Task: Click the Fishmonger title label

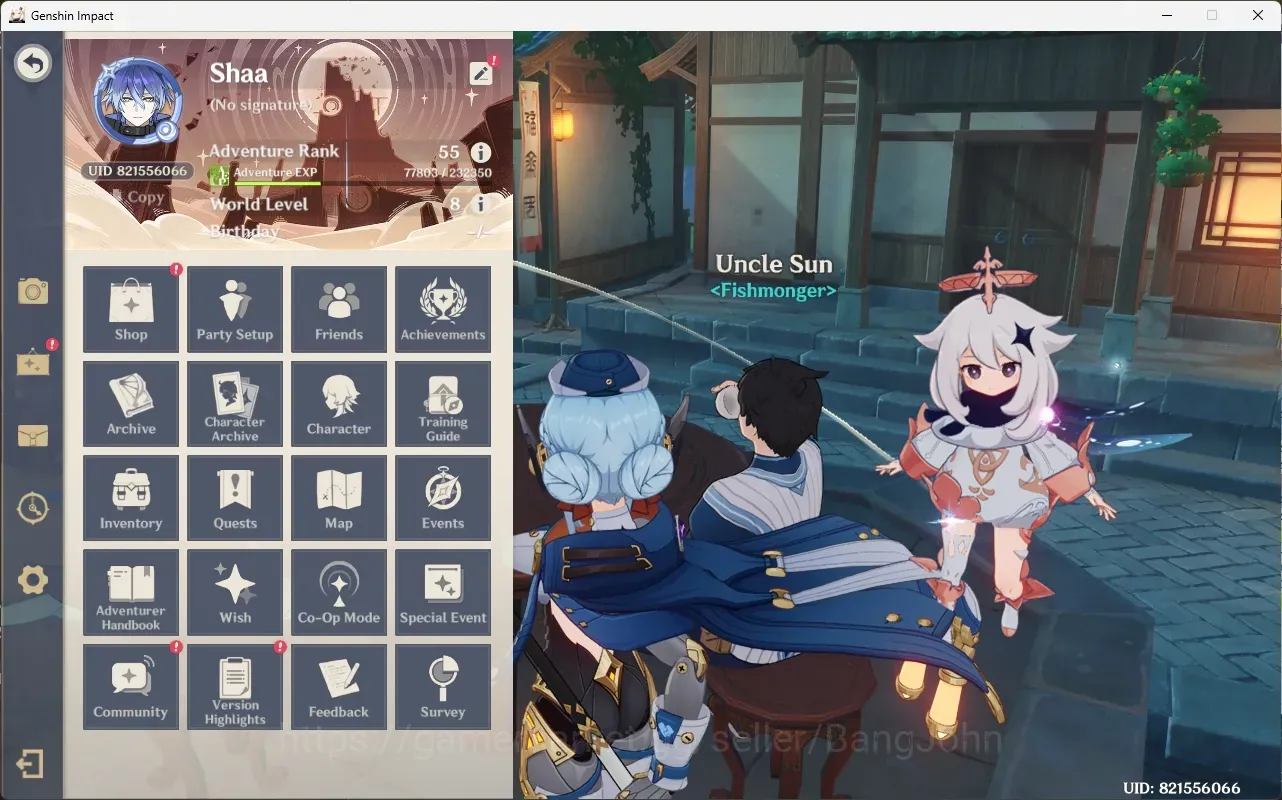Action: coord(773,291)
